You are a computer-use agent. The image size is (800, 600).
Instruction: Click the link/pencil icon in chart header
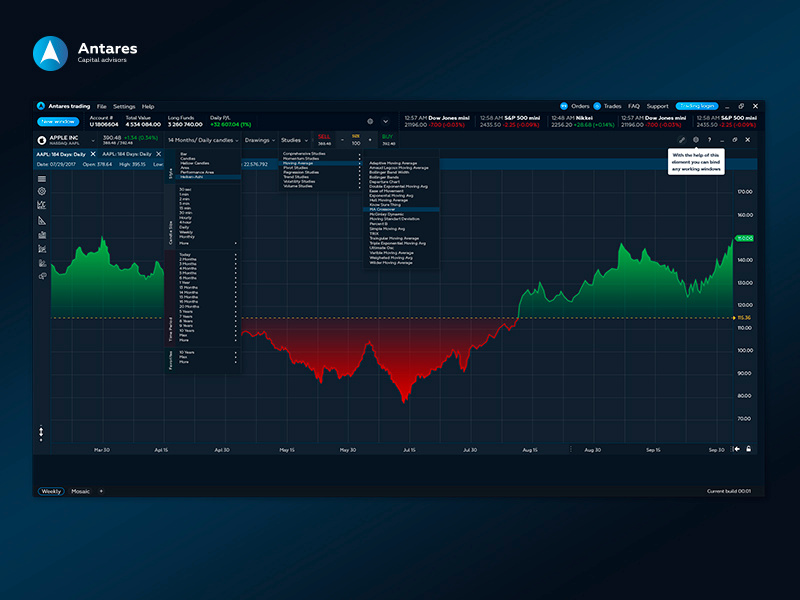coord(682,140)
